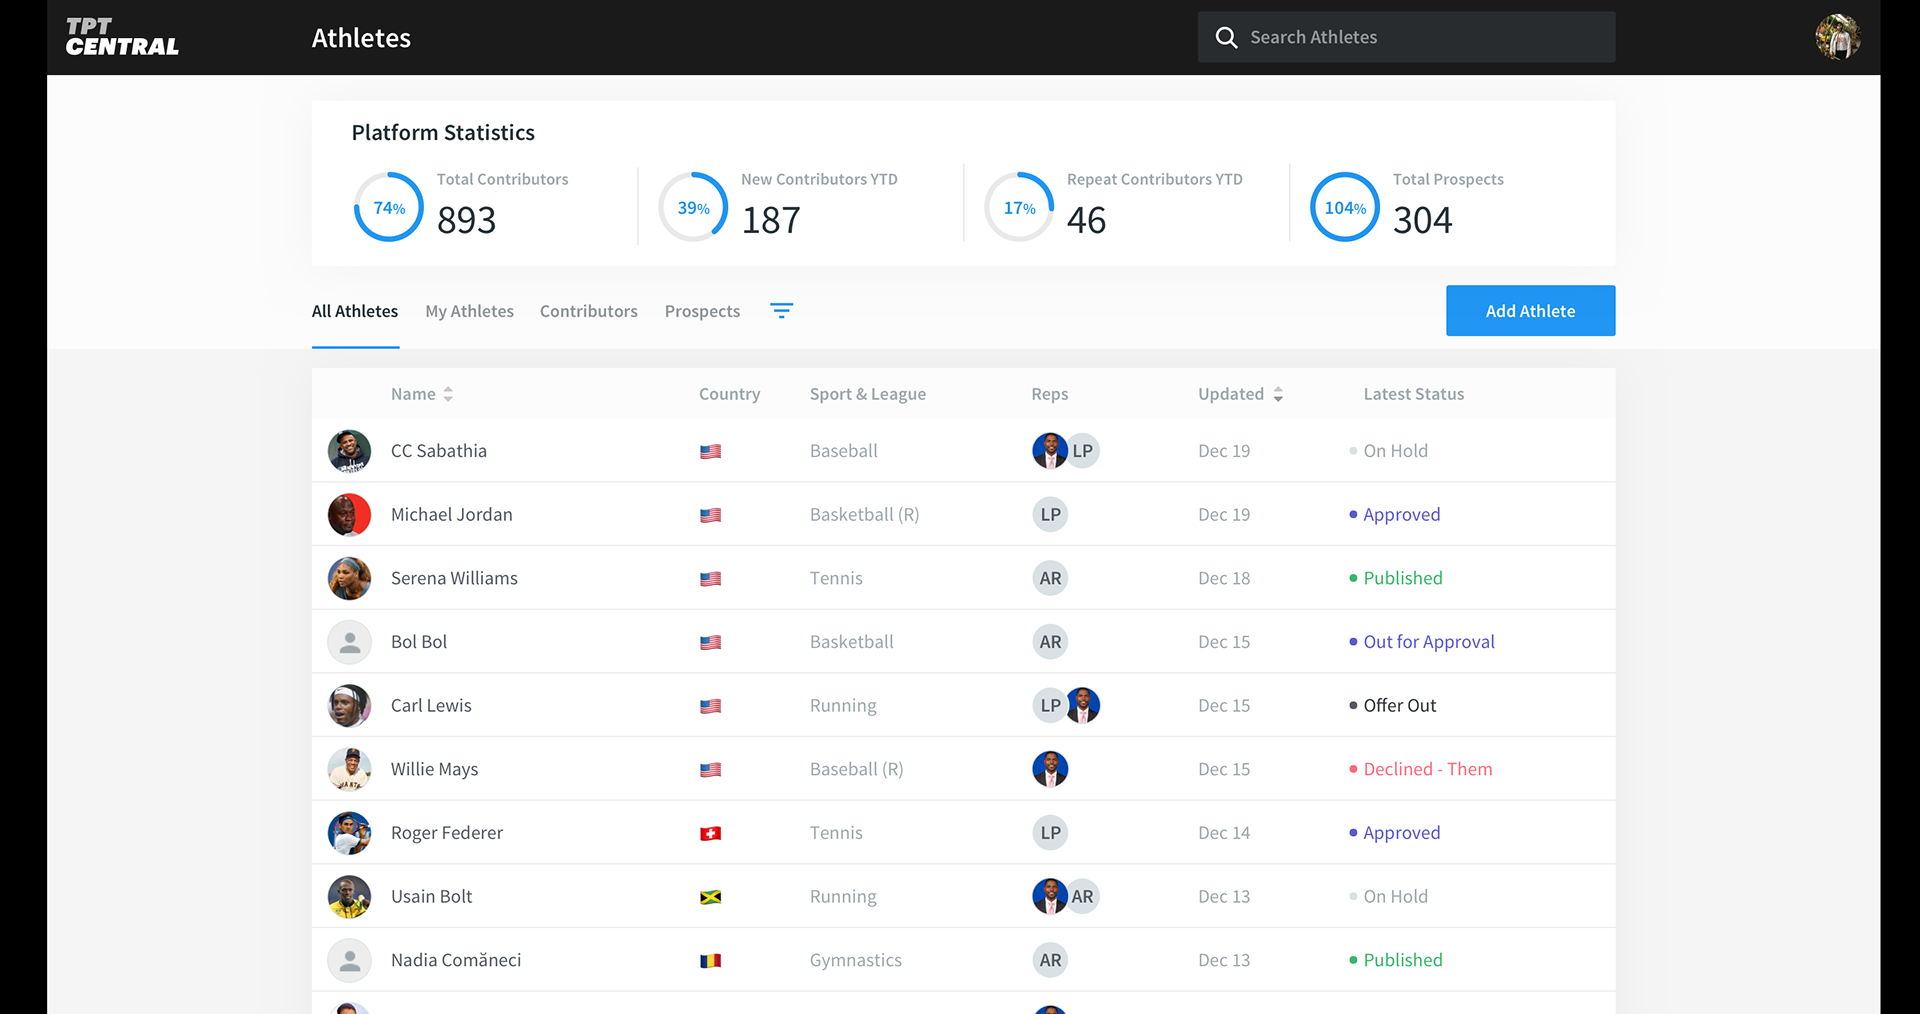Viewport: 1920px width, 1014px height.
Task: Click the AR rep badge for Serena Williams
Action: pos(1050,578)
